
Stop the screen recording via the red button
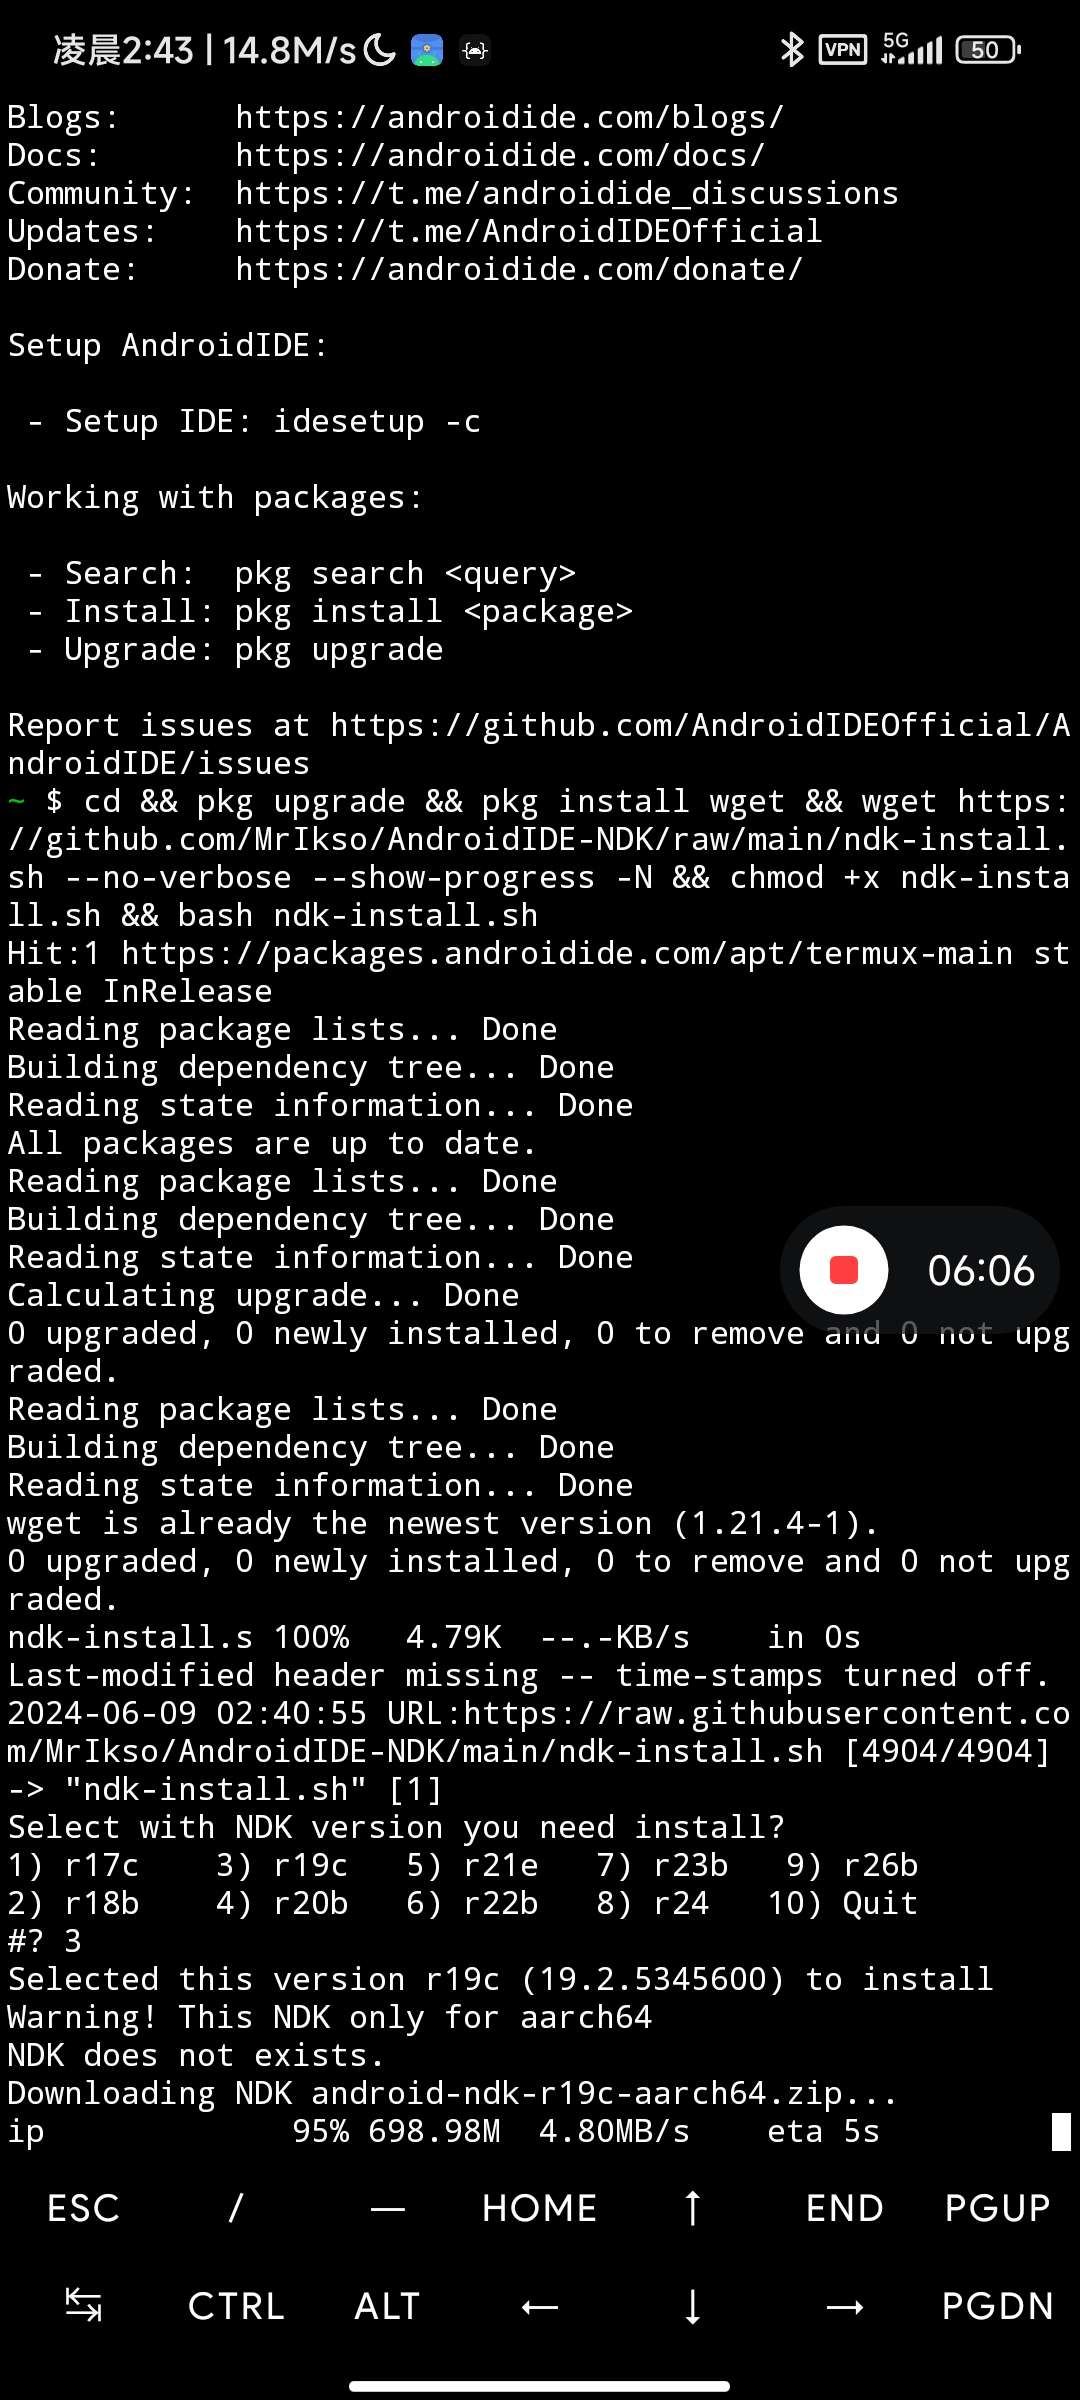(x=844, y=1270)
